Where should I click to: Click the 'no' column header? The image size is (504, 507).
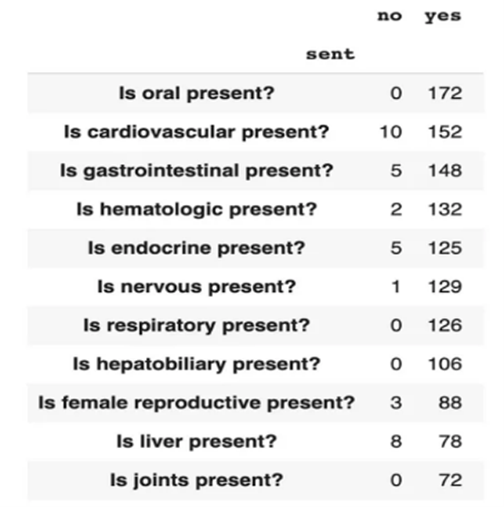[x=389, y=16]
